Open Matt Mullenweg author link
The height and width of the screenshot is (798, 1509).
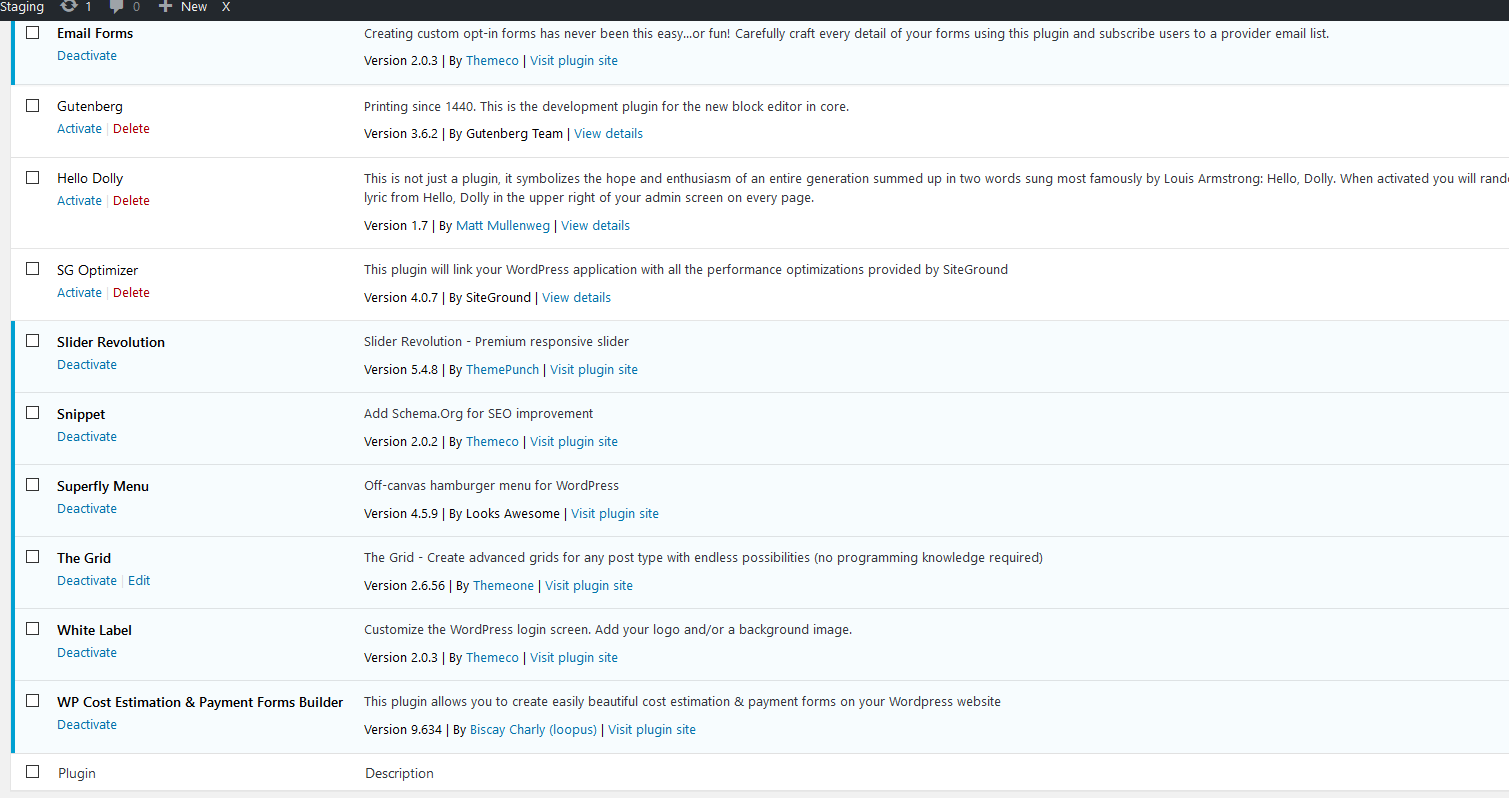coord(503,225)
